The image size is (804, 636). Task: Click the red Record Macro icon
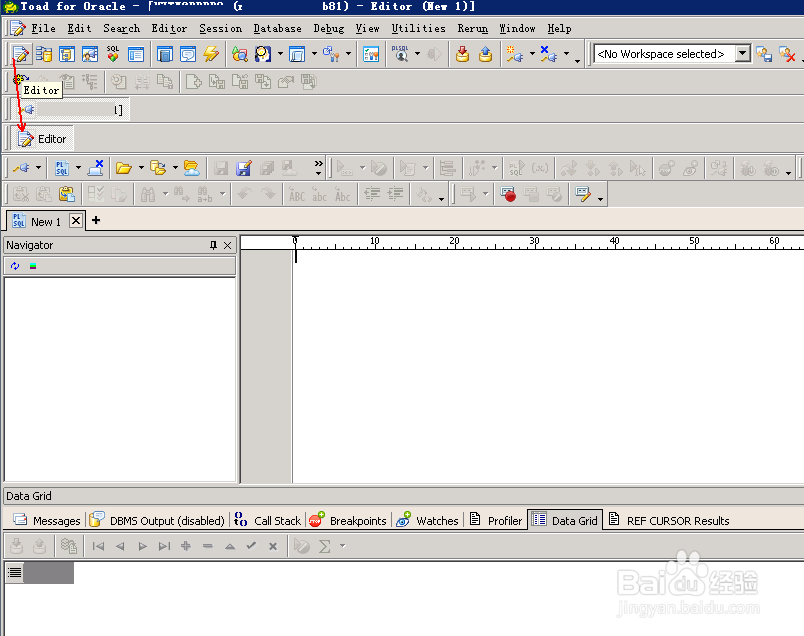(508, 194)
